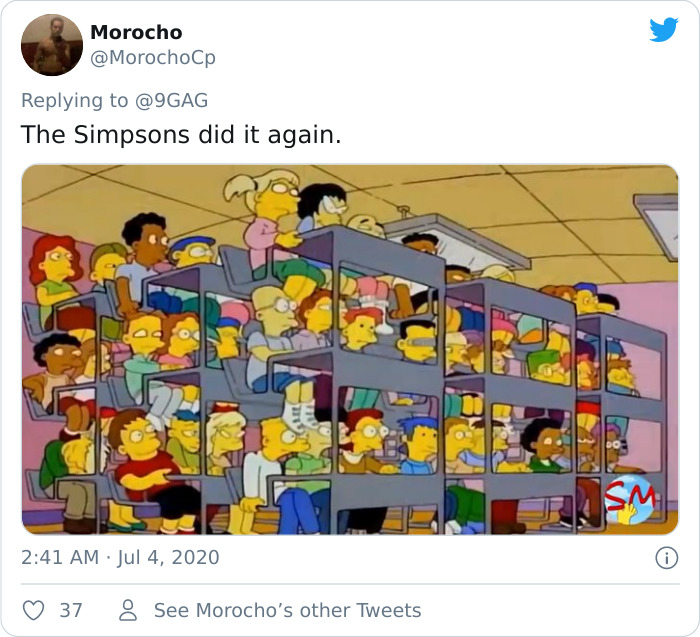The width and height of the screenshot is (700, 637).
Task: Click the person silhouette icon
Action: click(x=128, y=610)
